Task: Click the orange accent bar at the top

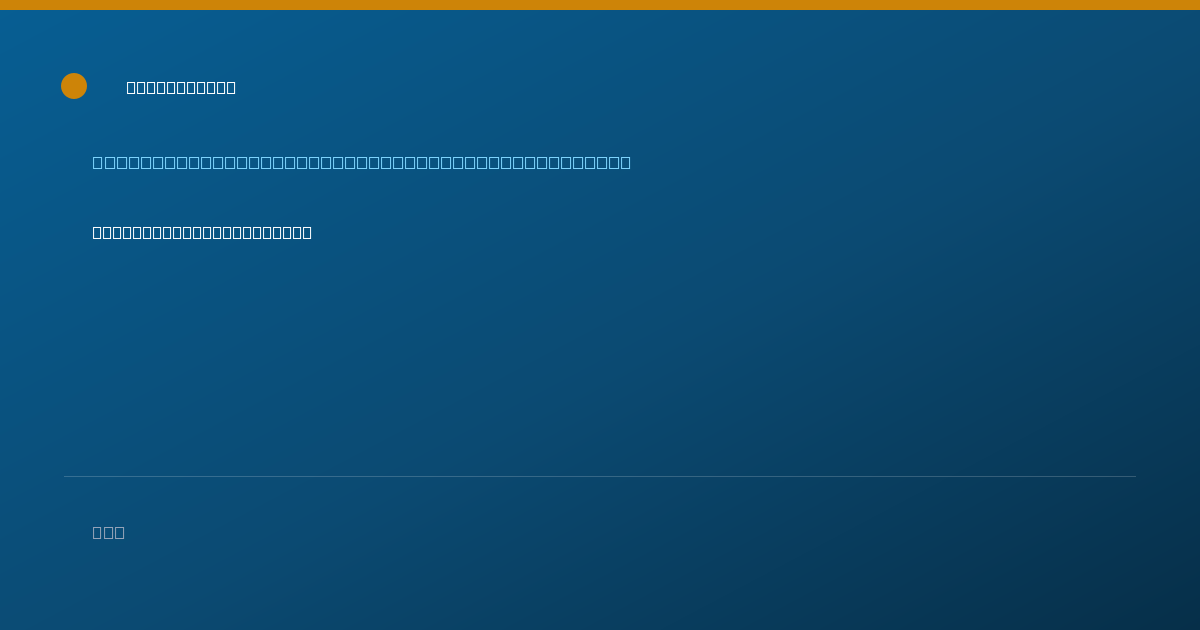Action: (600, 5)
